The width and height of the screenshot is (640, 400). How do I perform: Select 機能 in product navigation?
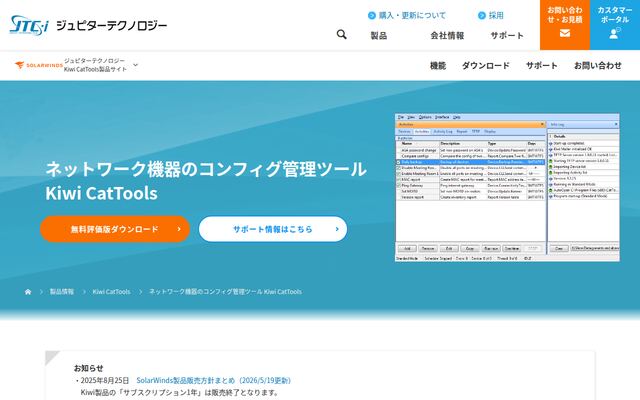(x=438, y=65)
